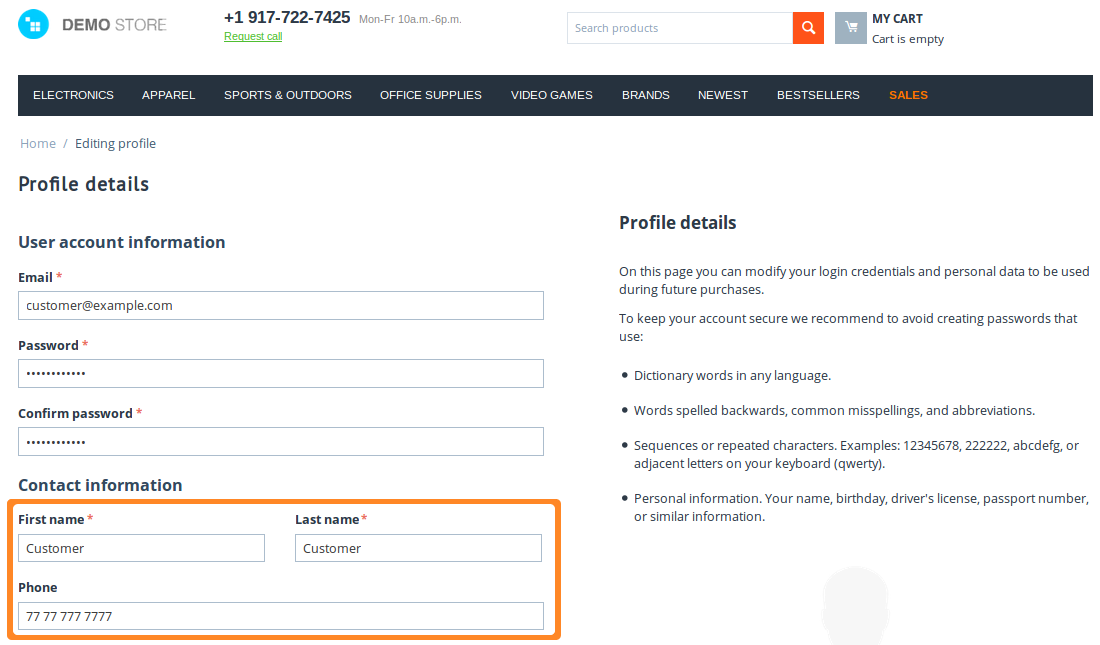Go to Home breadcrumb link
The height and width of the screenshot is (645, 1100).
(x=38, y=143)
